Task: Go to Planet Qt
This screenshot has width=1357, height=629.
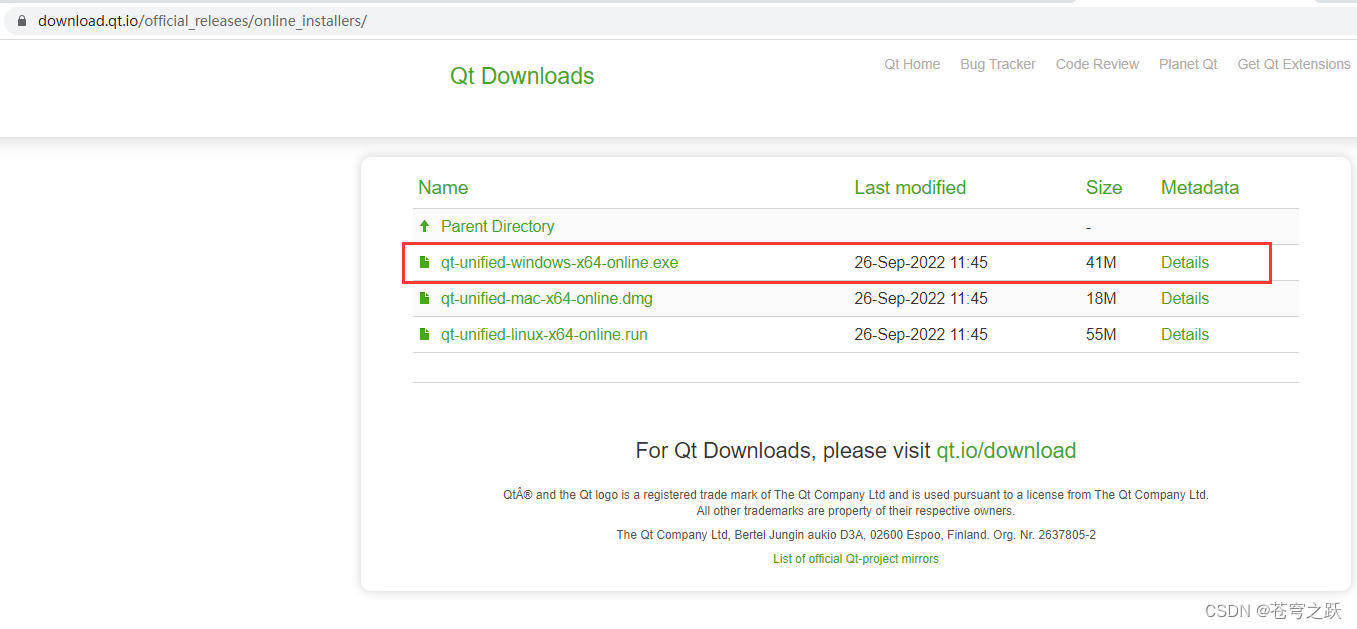Action: 1188,64
